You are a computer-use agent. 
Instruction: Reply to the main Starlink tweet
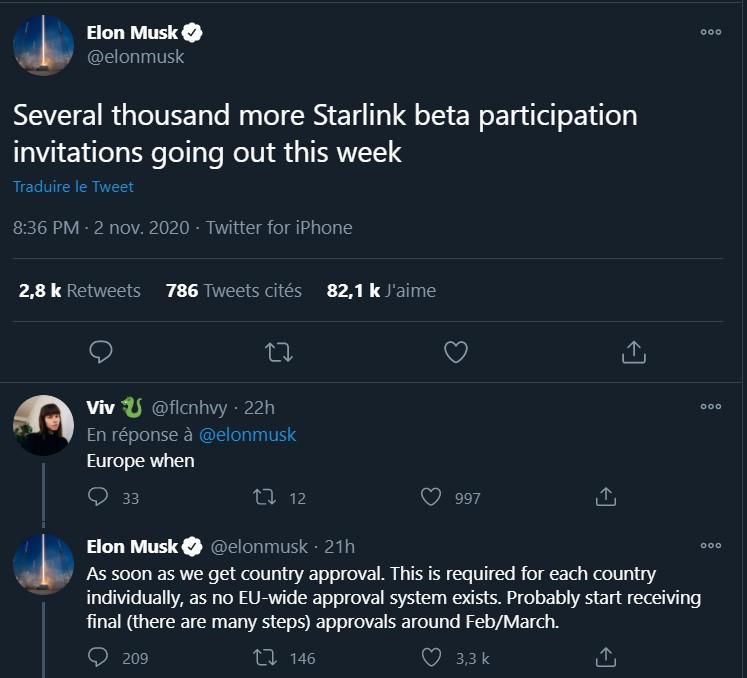101,352
